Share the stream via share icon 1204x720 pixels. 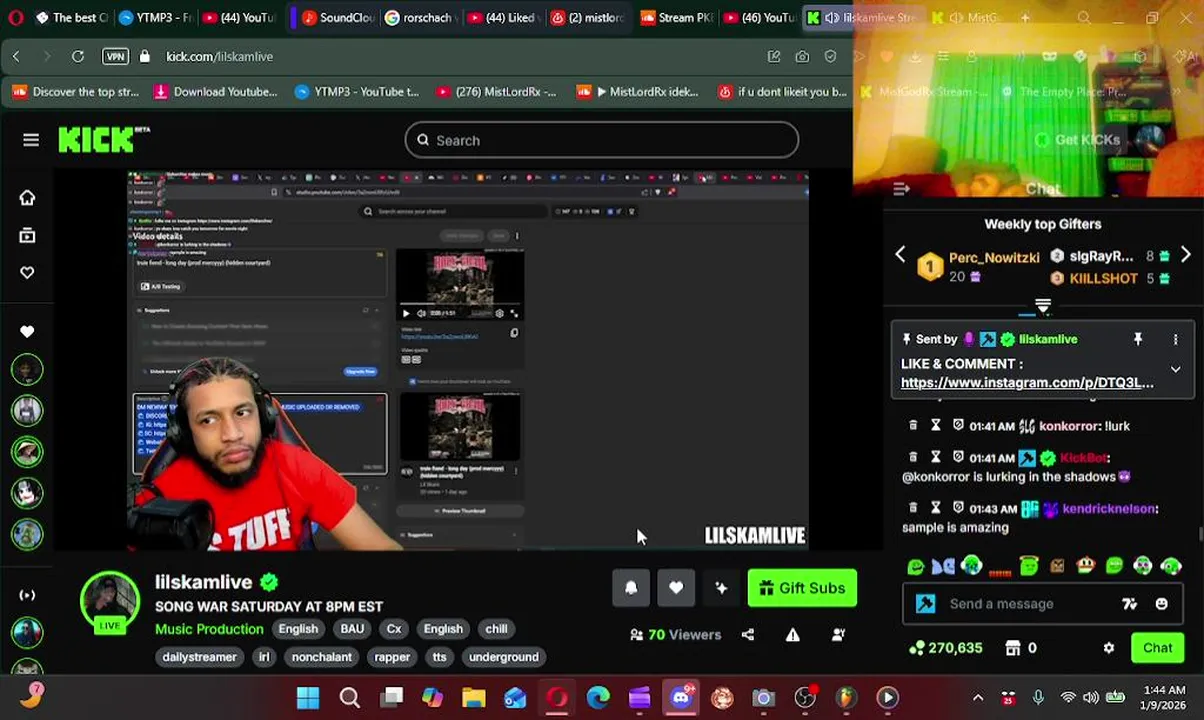point(748,634)
